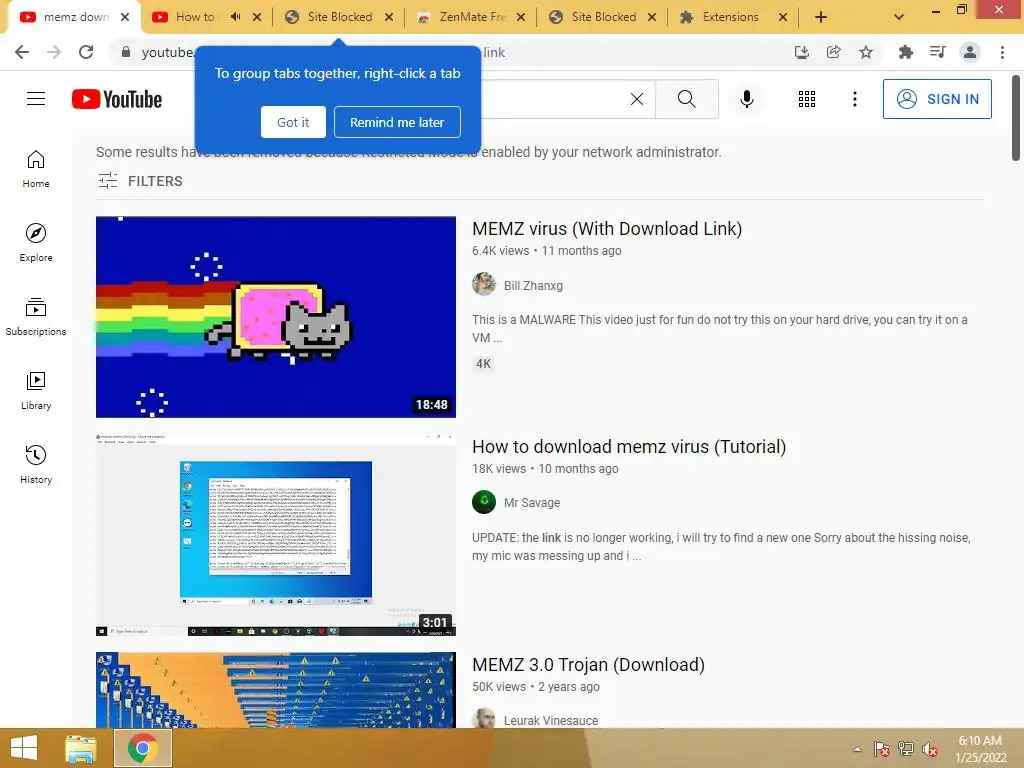This screenshot has height=768, width=1024.
Task: Mute the "How to" tab audio icon
Action: (236, 17)
